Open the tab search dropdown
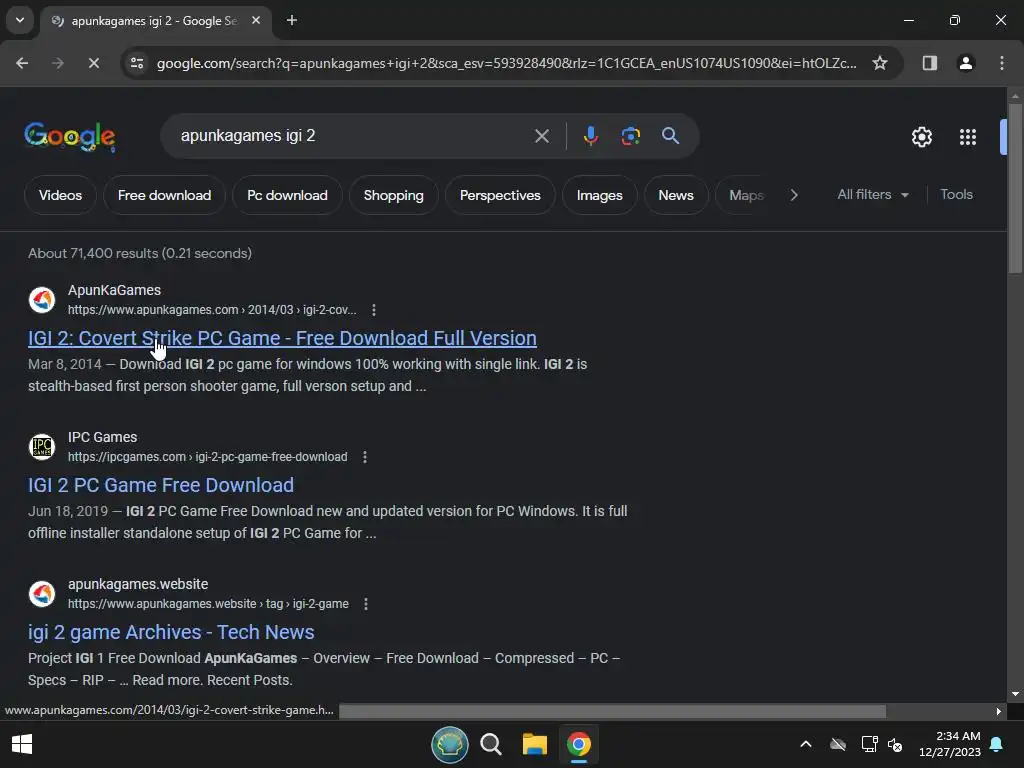Screen dimensions: 1024x768 click(x=20, y=20)
